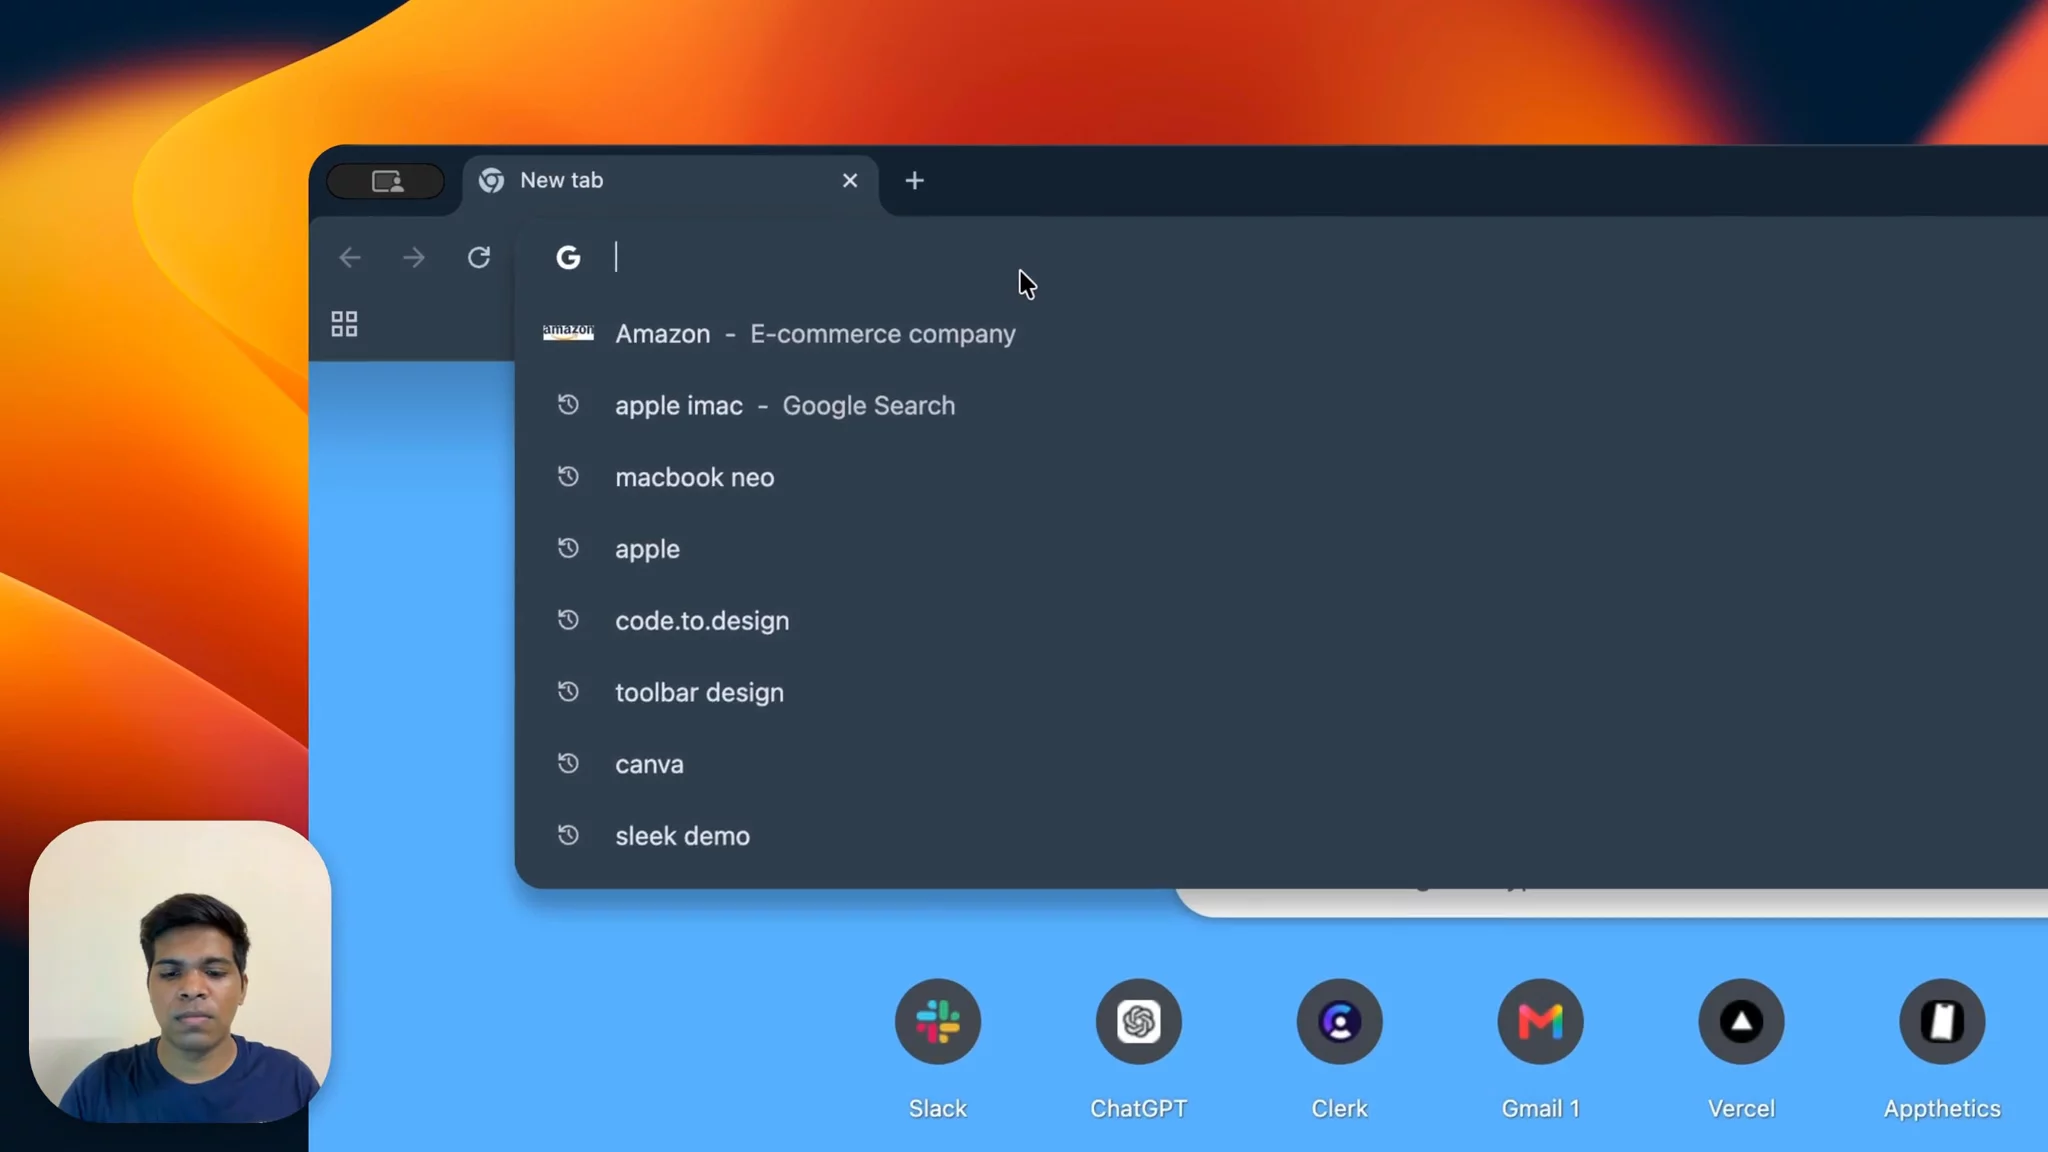Select the canva suggestion
This screenshot has height=1152, width=2048.
(1281, 764)
